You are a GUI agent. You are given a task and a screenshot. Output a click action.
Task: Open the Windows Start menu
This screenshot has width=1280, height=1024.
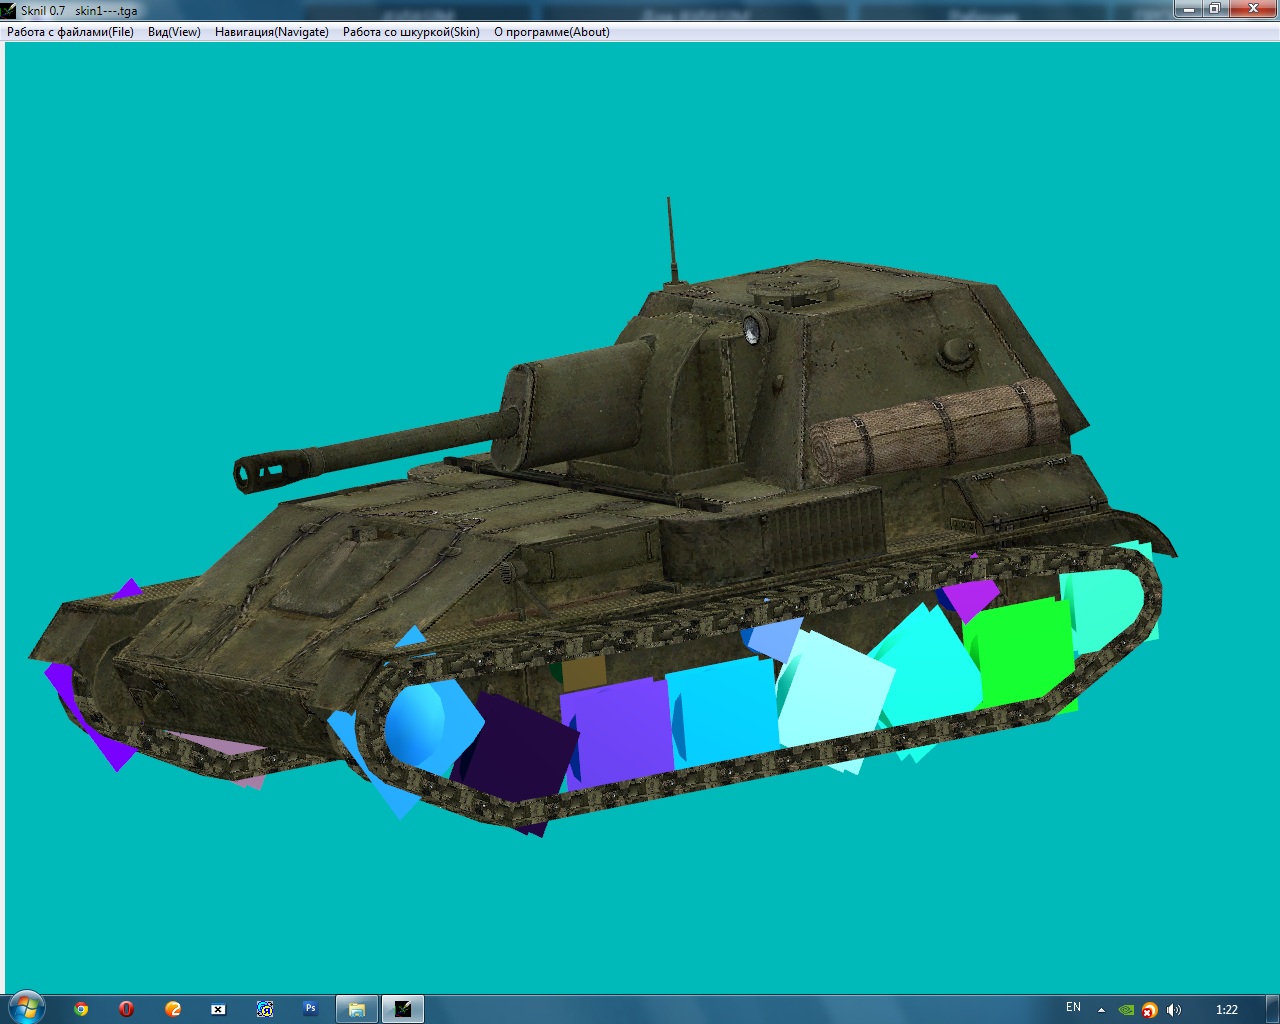point(26,1008)
